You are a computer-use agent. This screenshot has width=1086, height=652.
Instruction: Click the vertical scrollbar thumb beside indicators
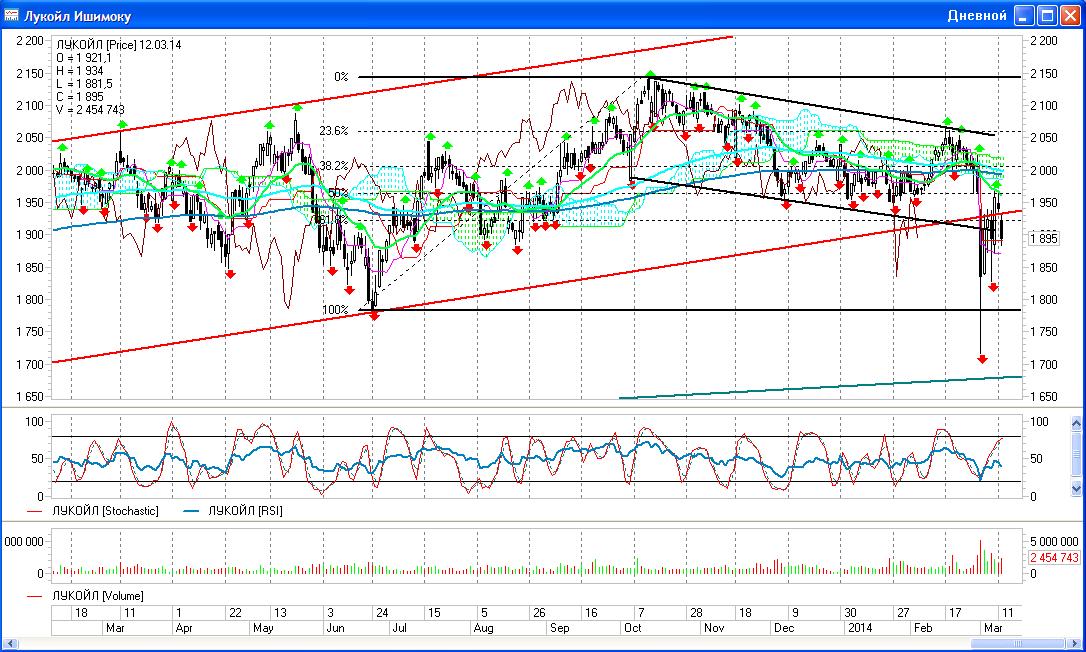coord(1076,454)
